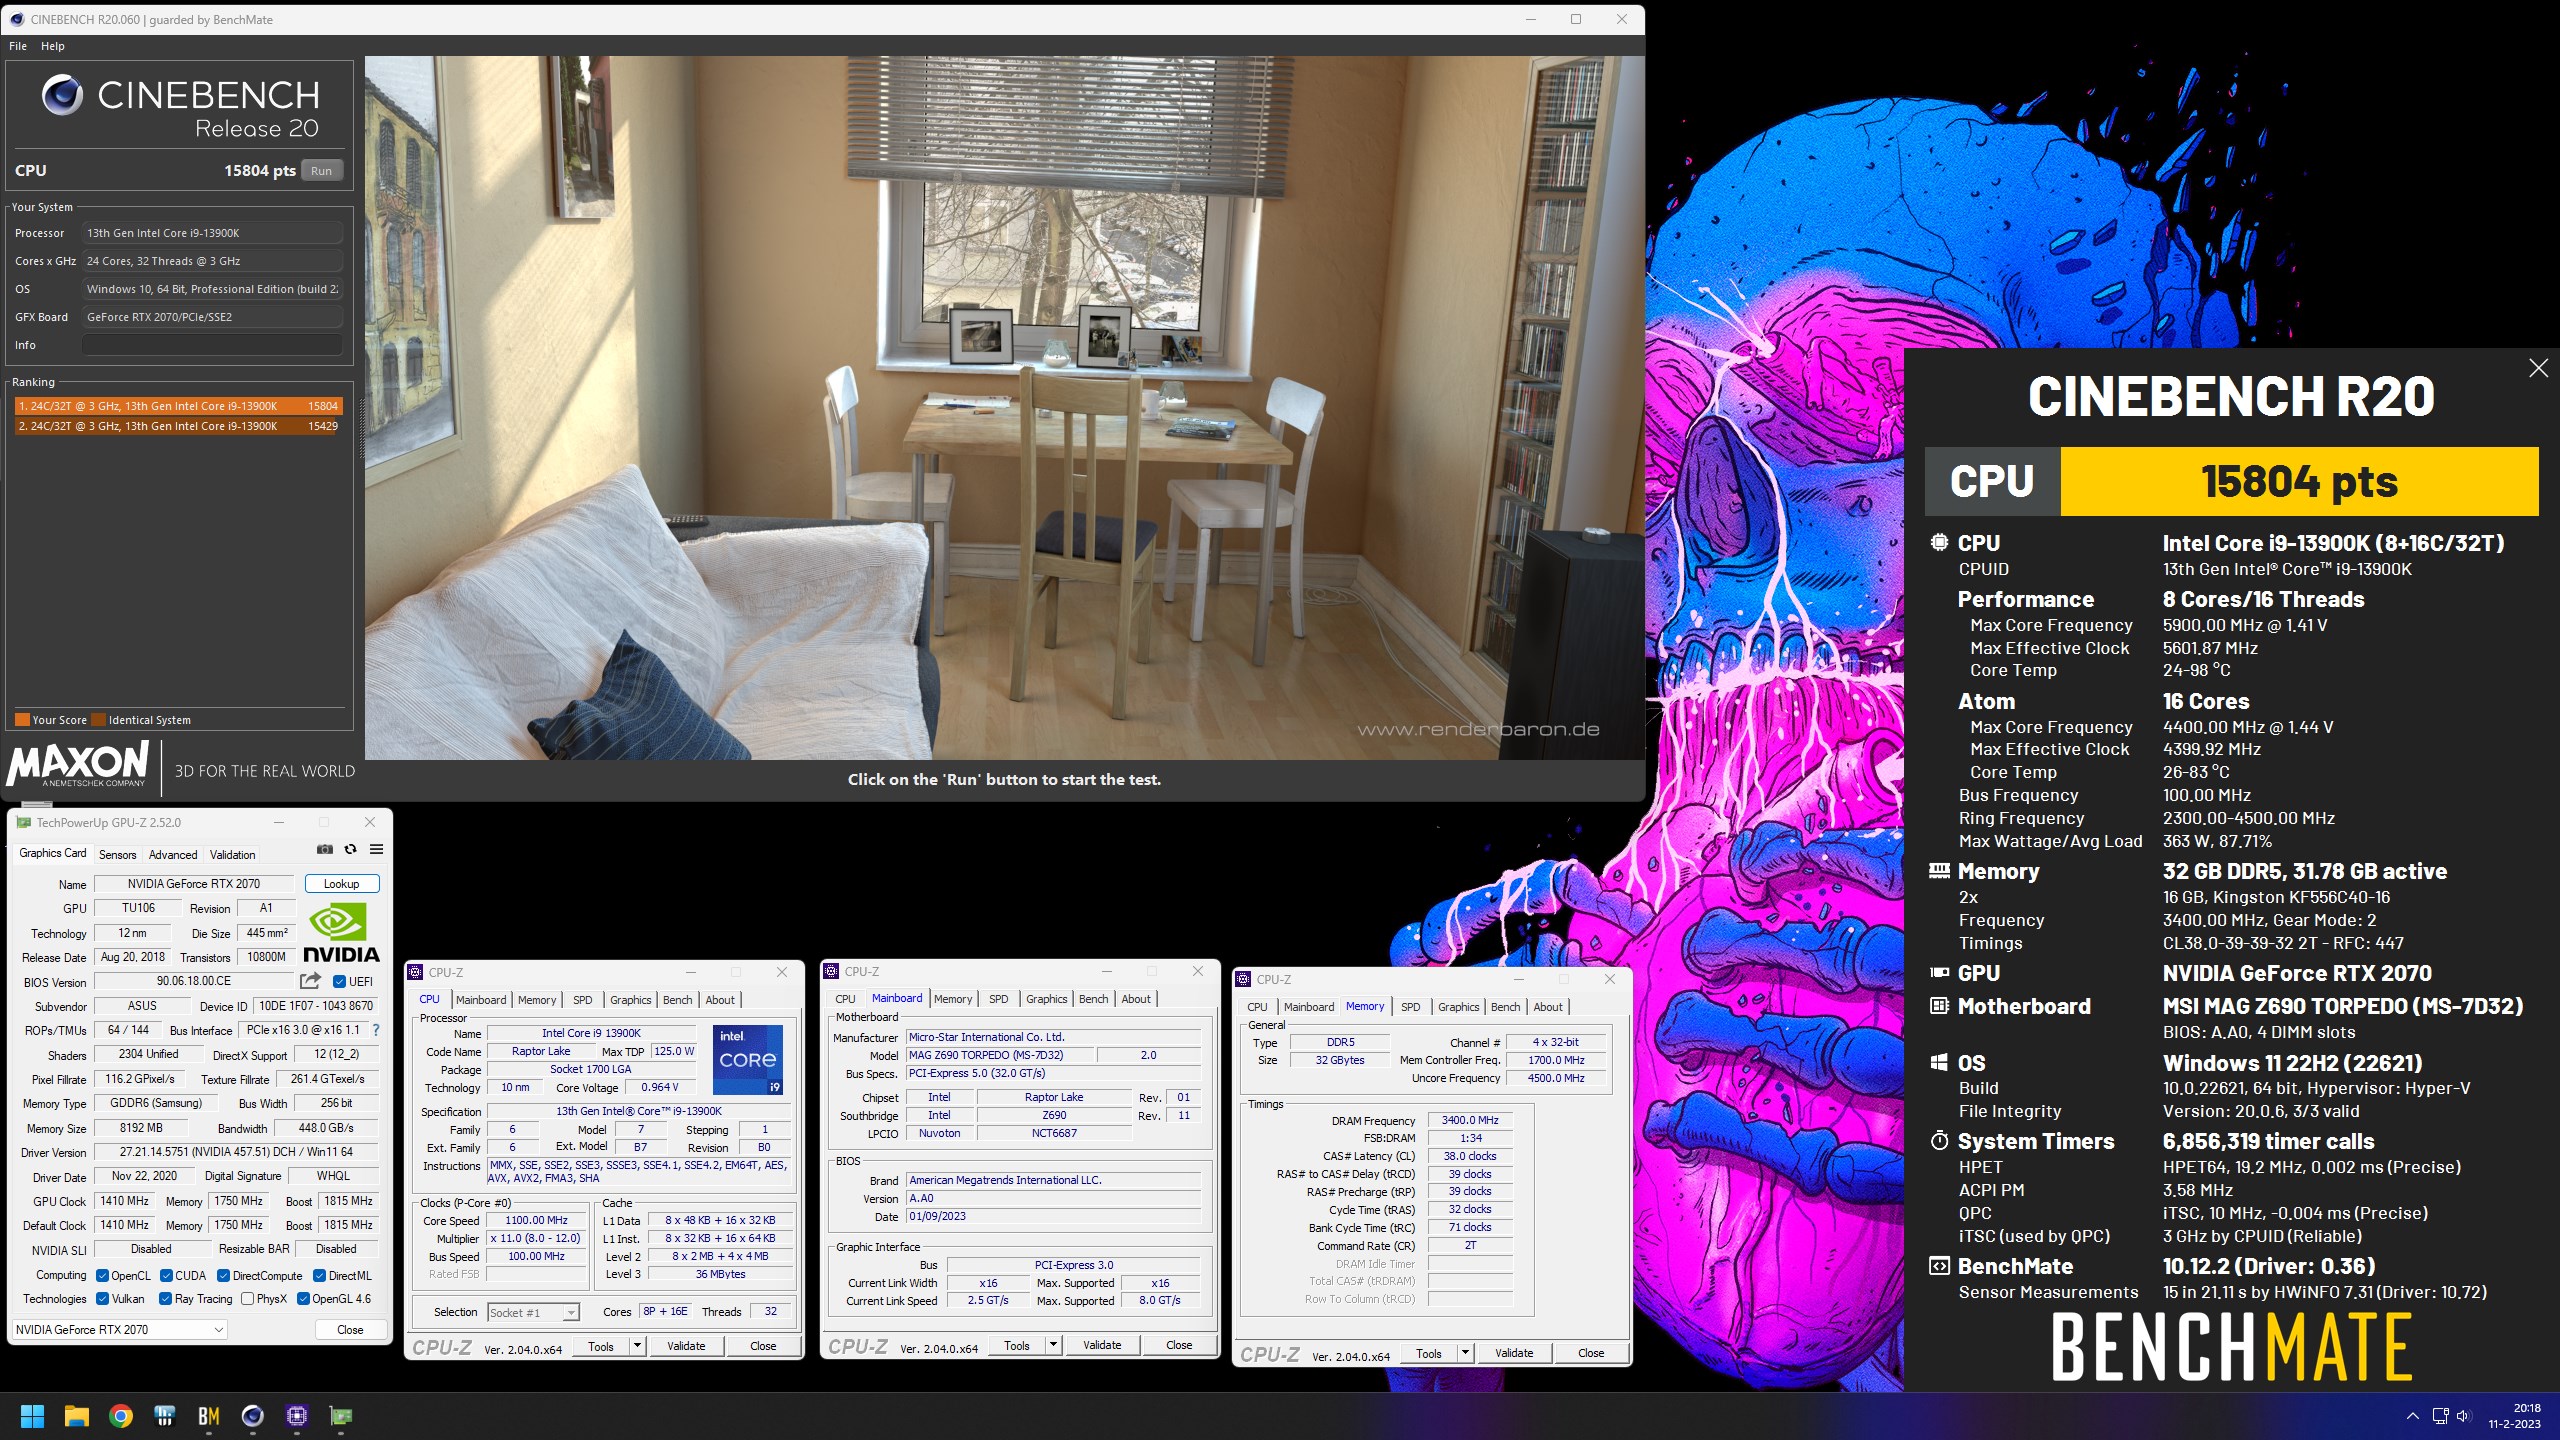Toggle the CUDA checkbox

[x=166, y=1276]
